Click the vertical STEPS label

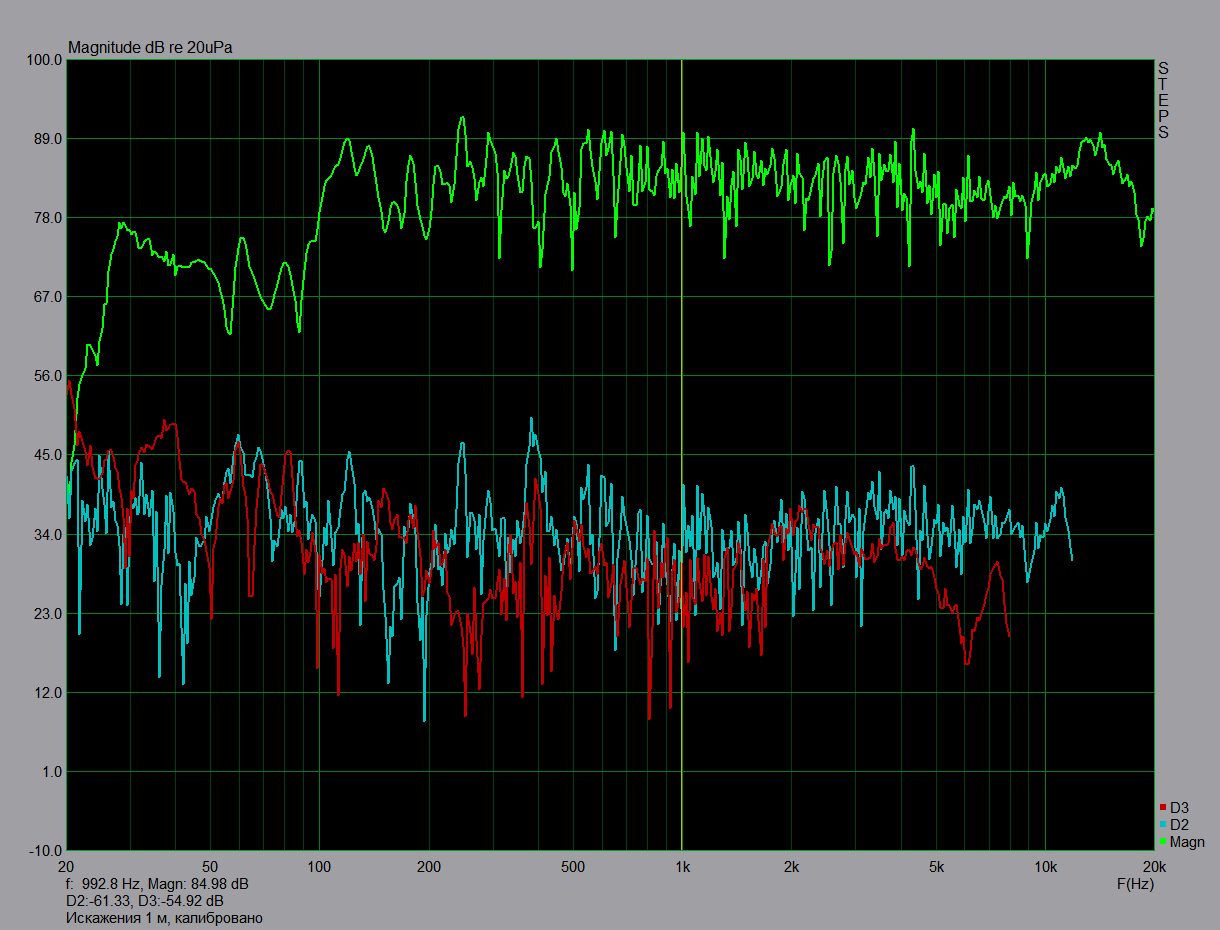(1163, 100)
